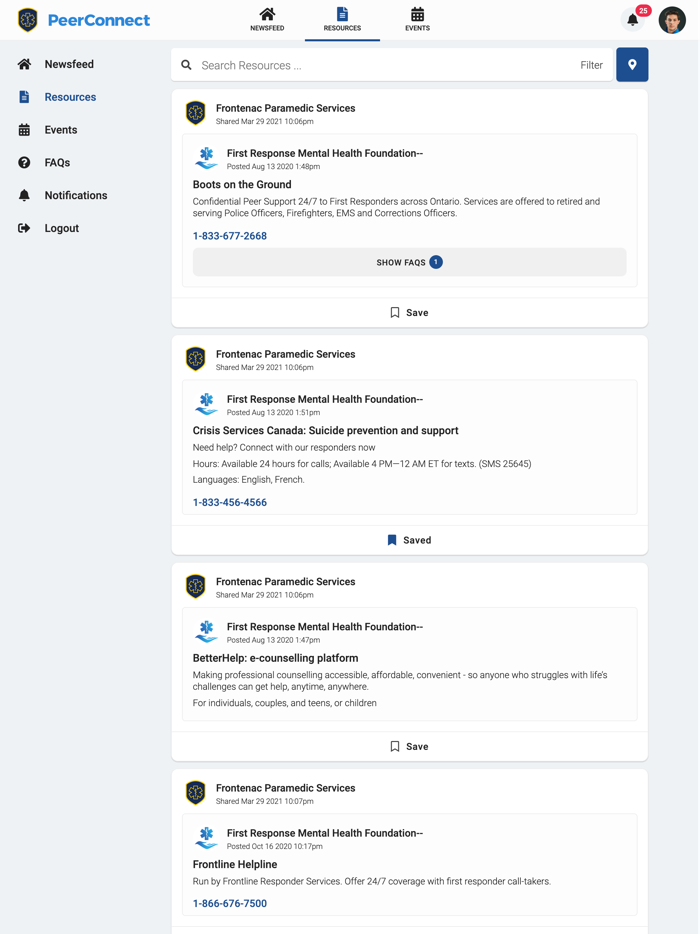Click the First Response Foundation logo on the Frontline Helpline post
700x934 pixels.
pyautogui.click(x=206, y=838)
